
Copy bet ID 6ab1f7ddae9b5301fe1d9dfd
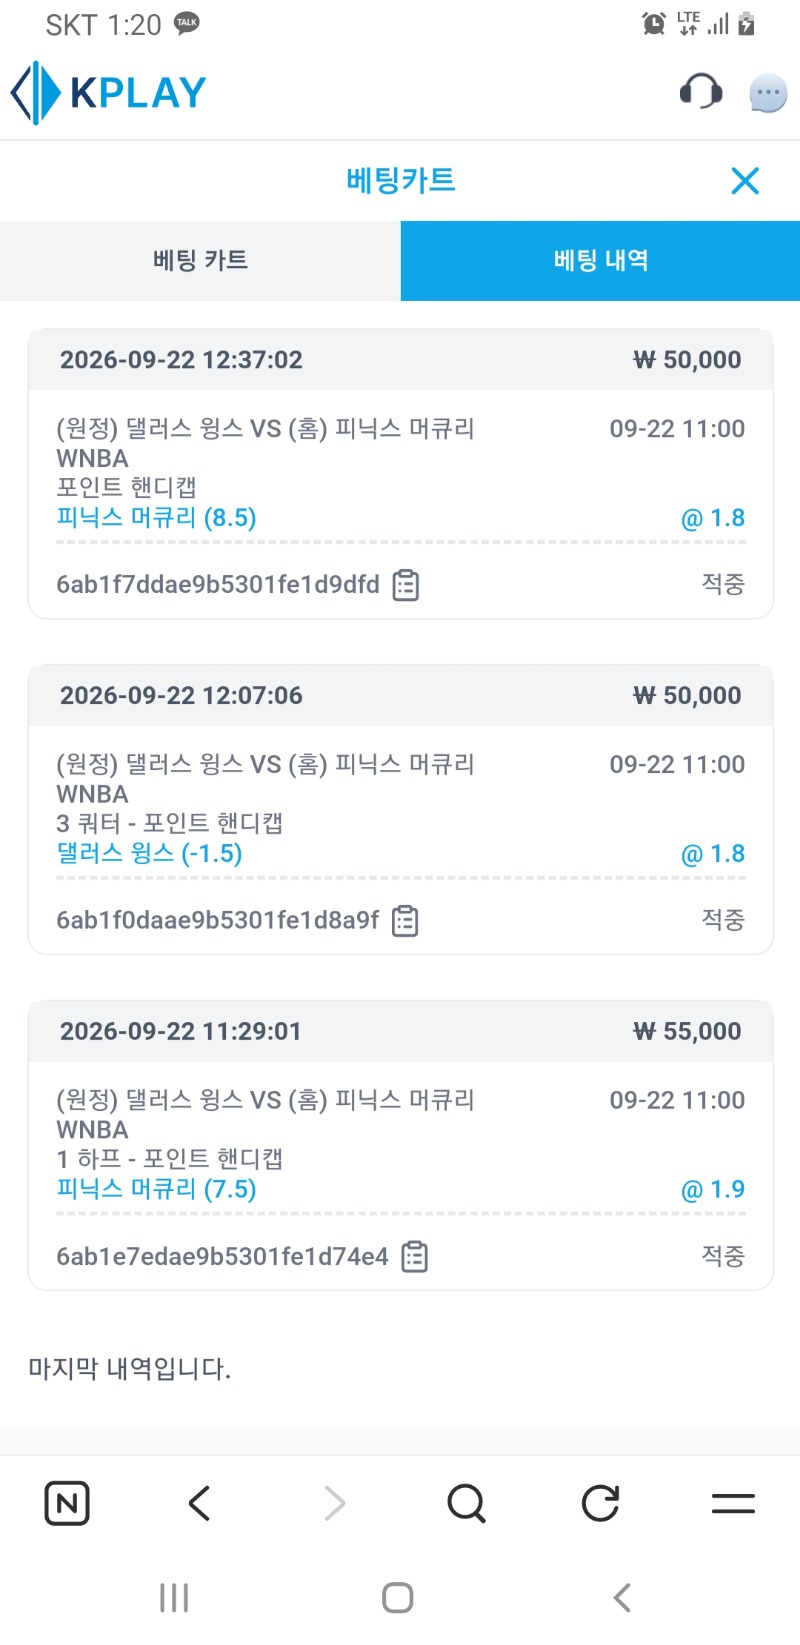[x=406, y=585]
